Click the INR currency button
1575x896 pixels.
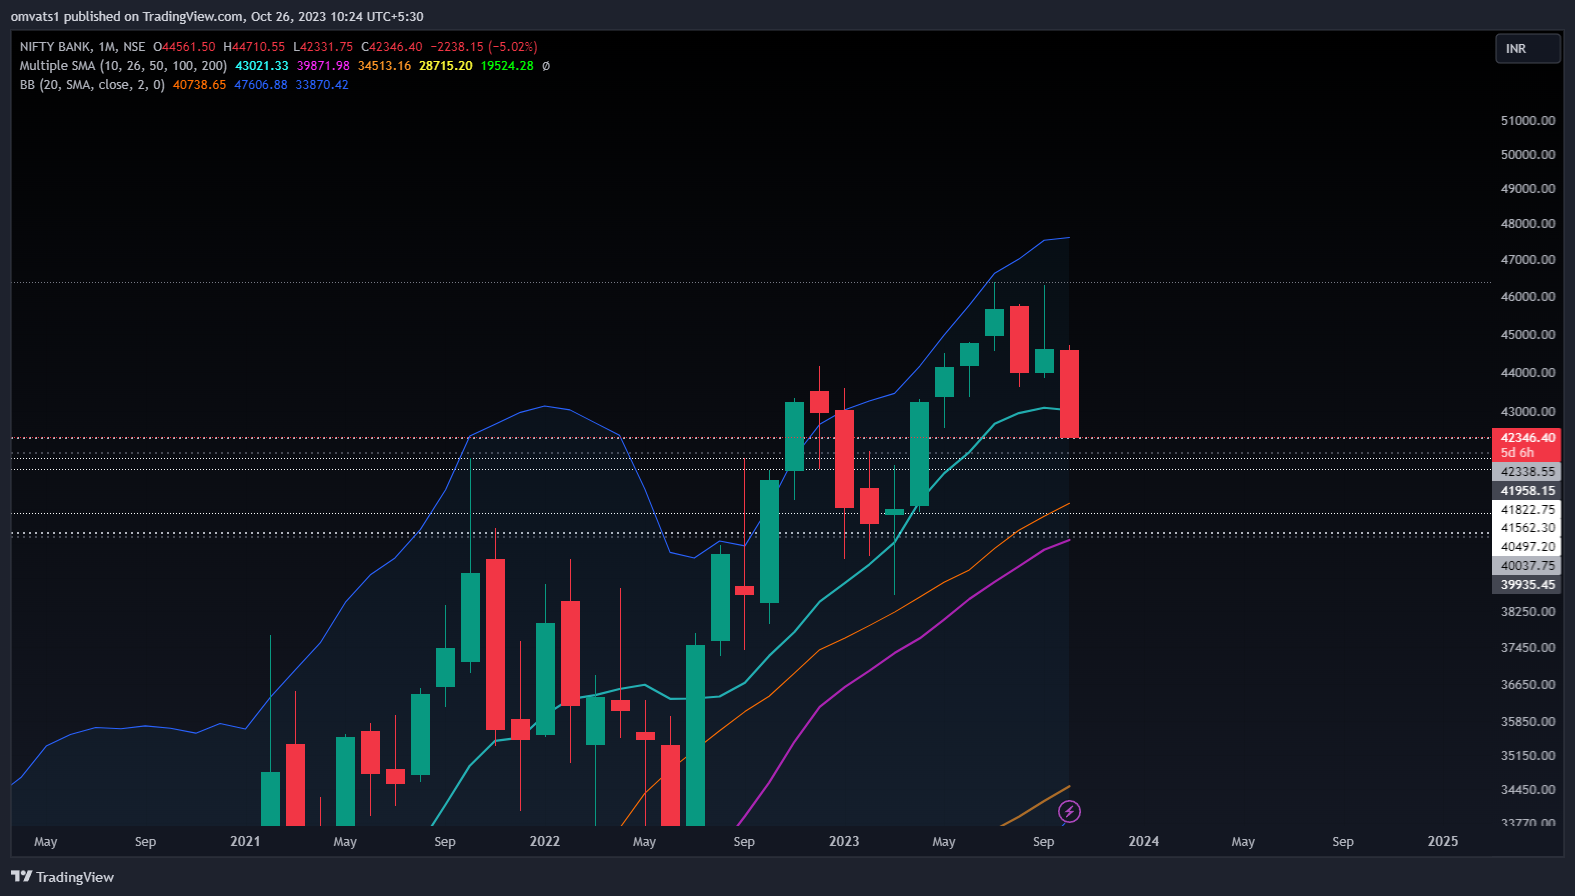[1527, 49]
